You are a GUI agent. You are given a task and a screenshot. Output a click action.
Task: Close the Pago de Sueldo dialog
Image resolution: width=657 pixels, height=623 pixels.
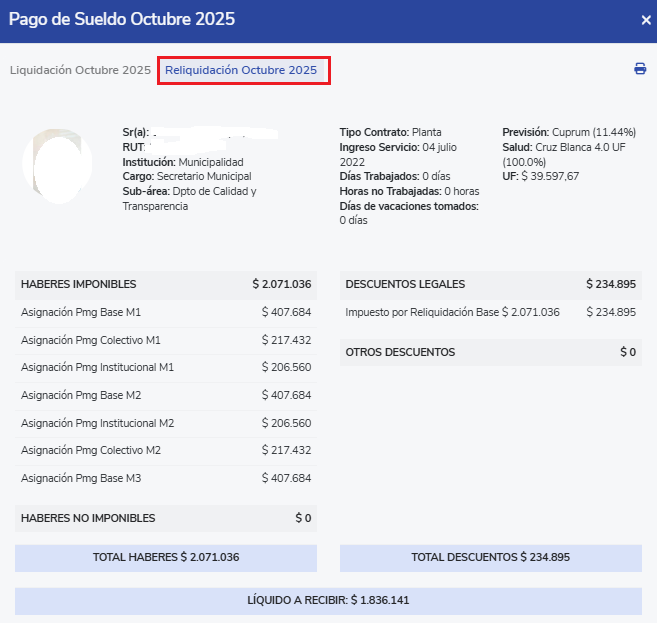(645, 19)
